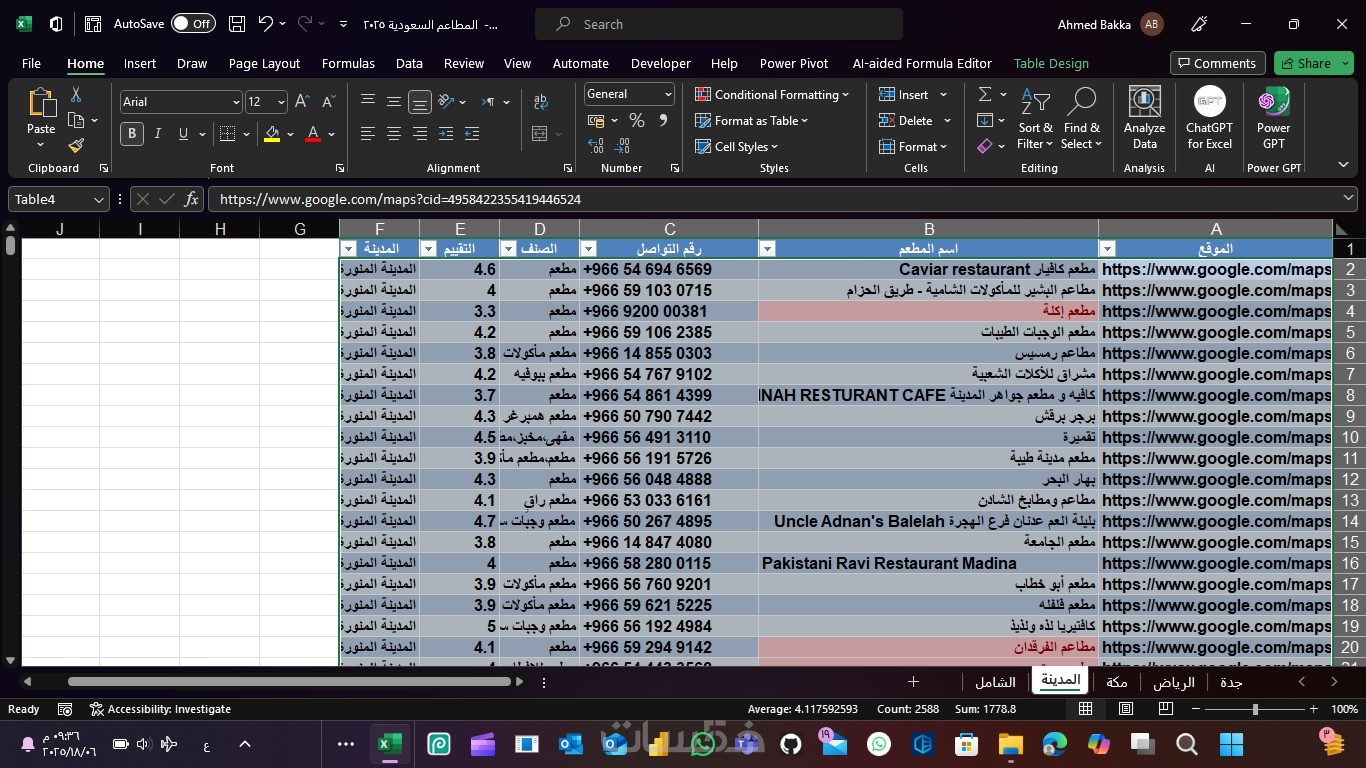This screenshot has height=768, width=1366.
Task: Open filter dropdown for التقييم column
Action: [x=428, y=249]
